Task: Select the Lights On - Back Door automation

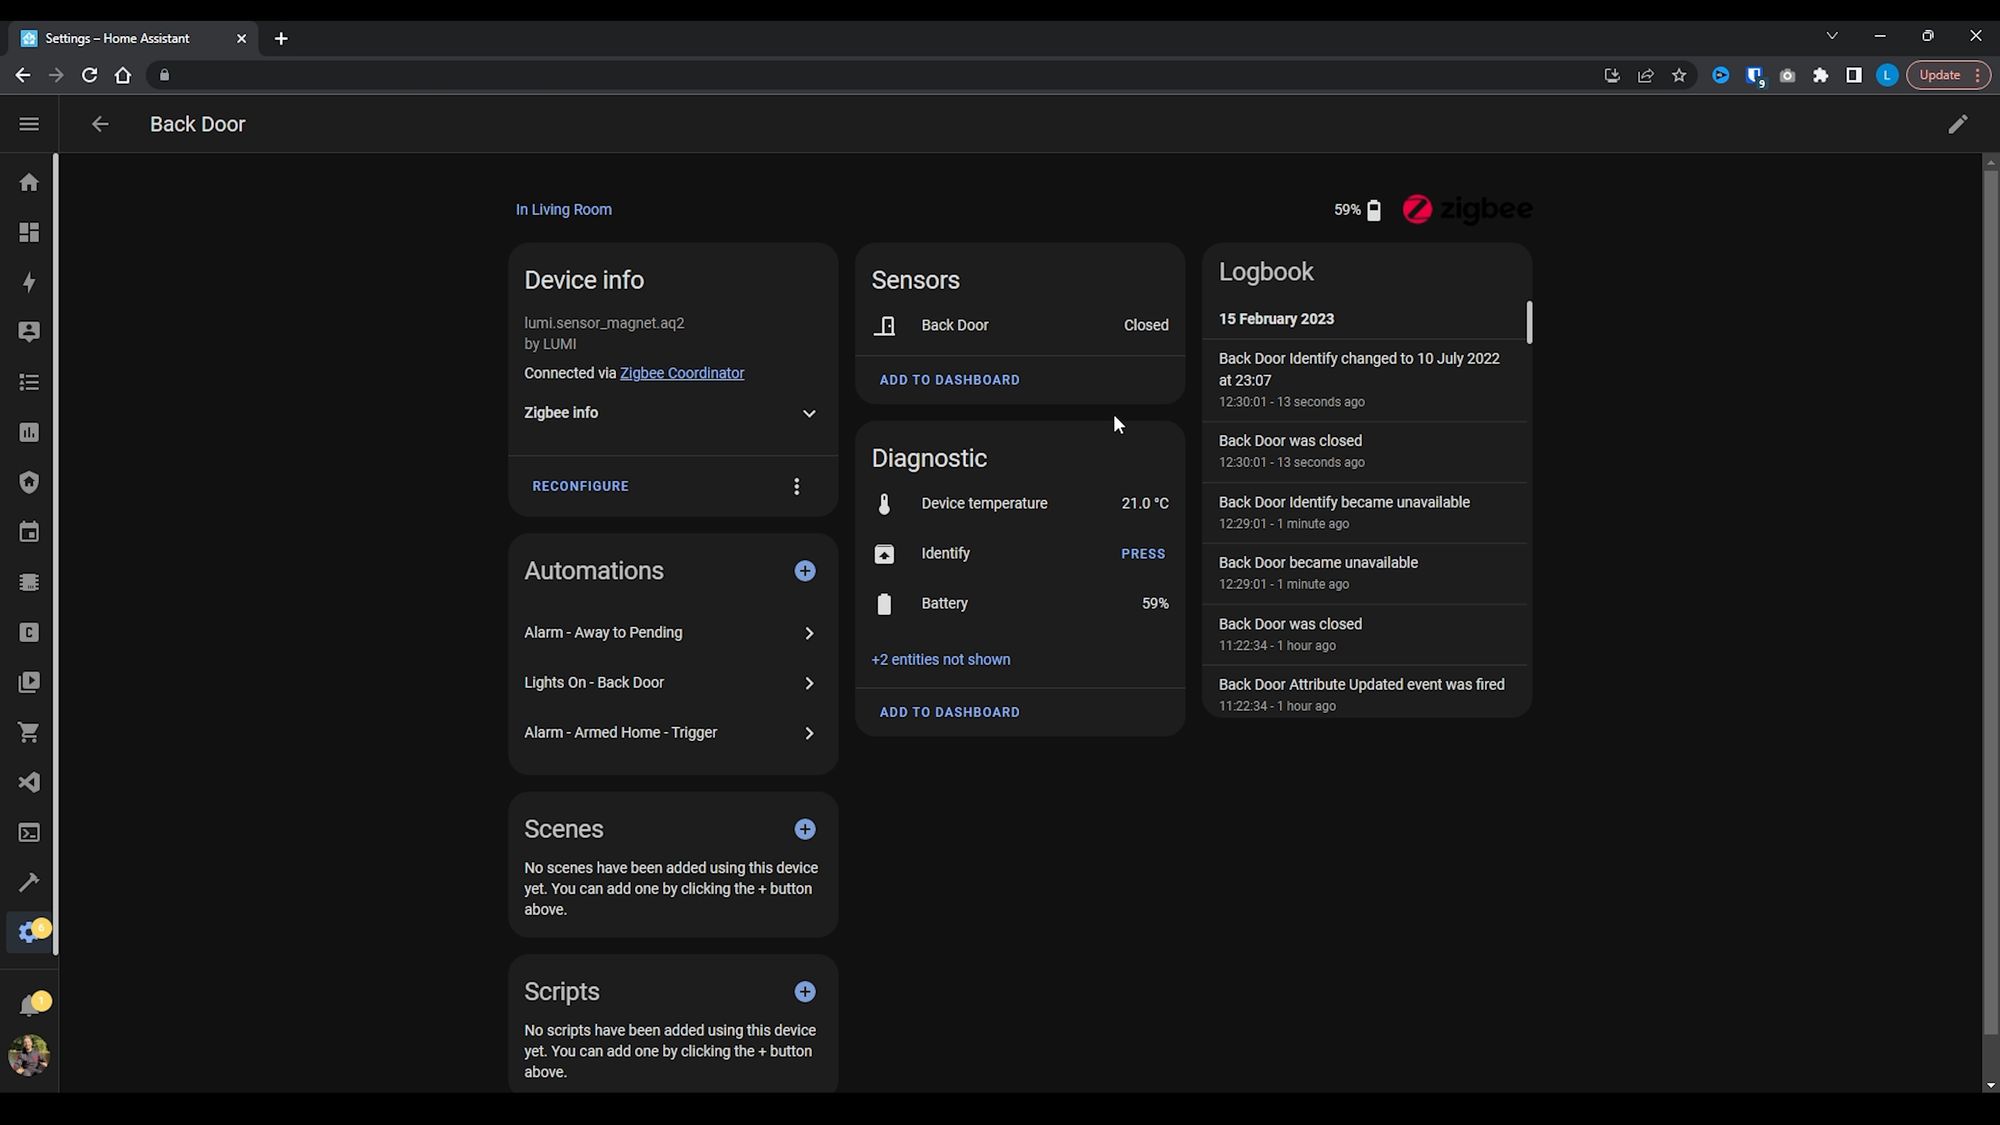Action: (669, 683)
